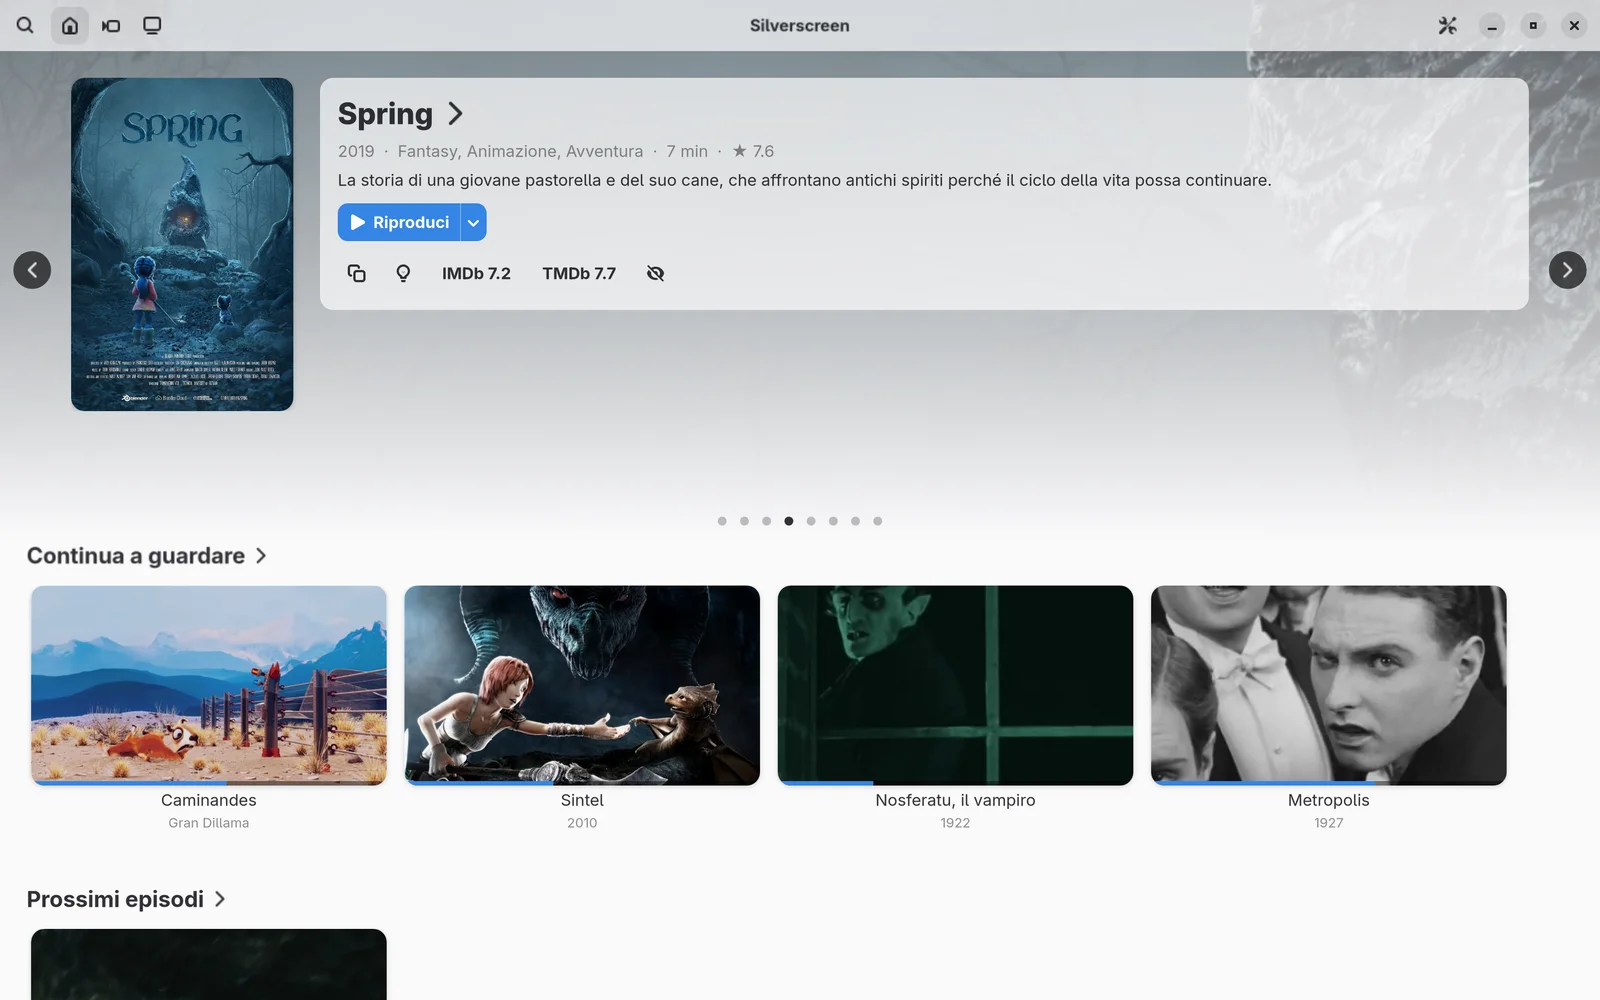Open the preferences tools icon
Screen dimensions: 1600x1000
pyautogui.click(x=1447, y=25)
